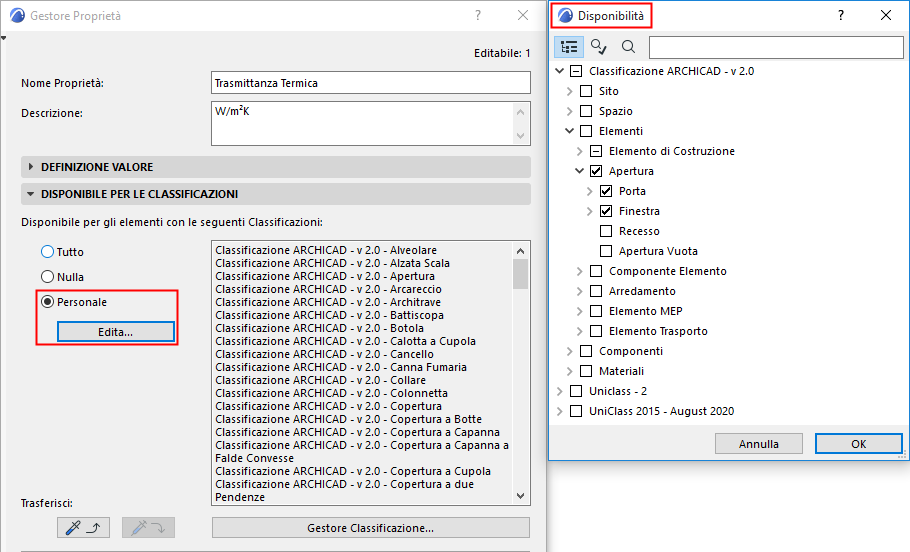Check the Componente Elemento checkbox
910x552 pixels.
tap(596, 271)
